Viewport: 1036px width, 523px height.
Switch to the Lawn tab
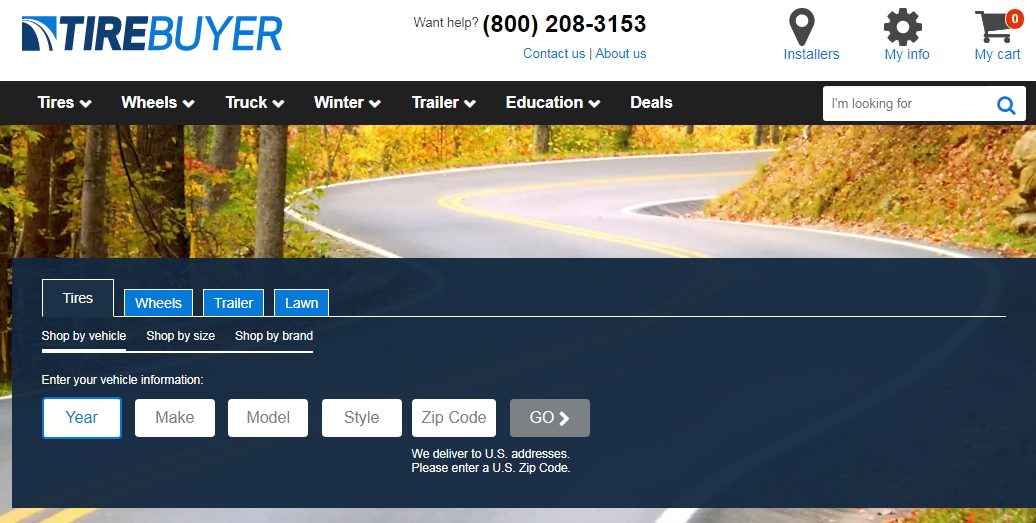(301, 303)
